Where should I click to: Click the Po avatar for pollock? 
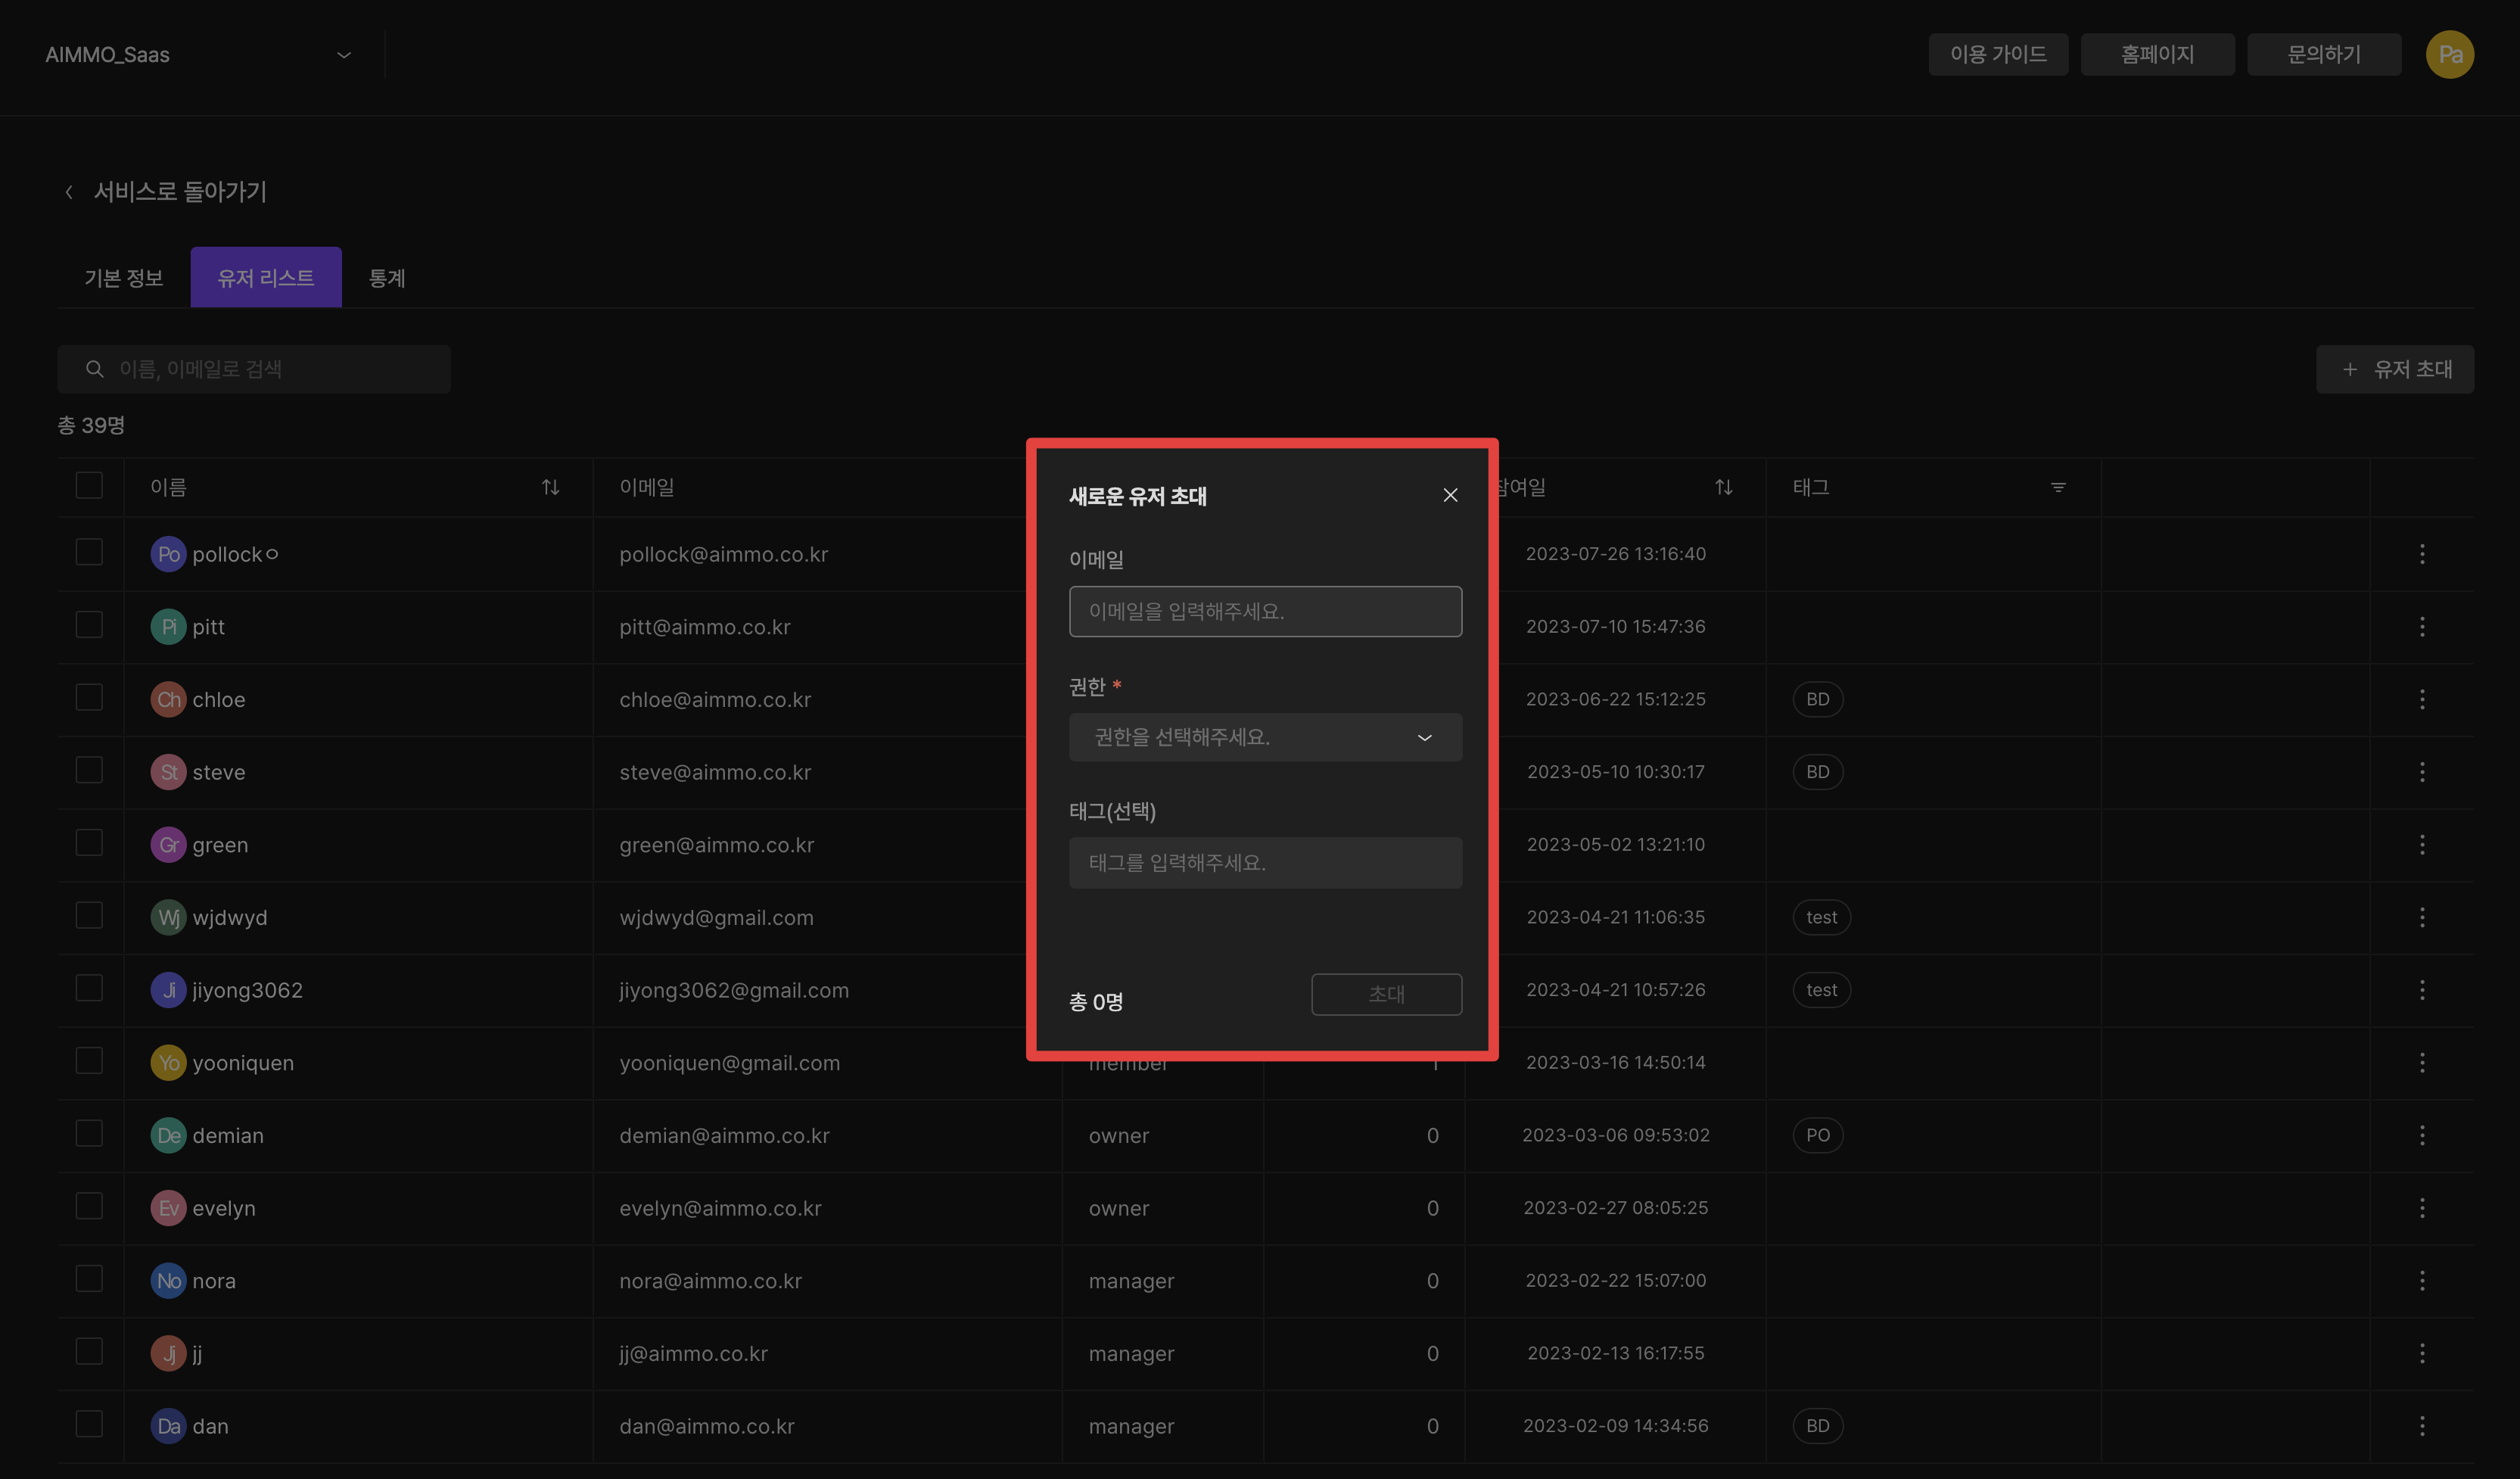click(x=168, y=554)
